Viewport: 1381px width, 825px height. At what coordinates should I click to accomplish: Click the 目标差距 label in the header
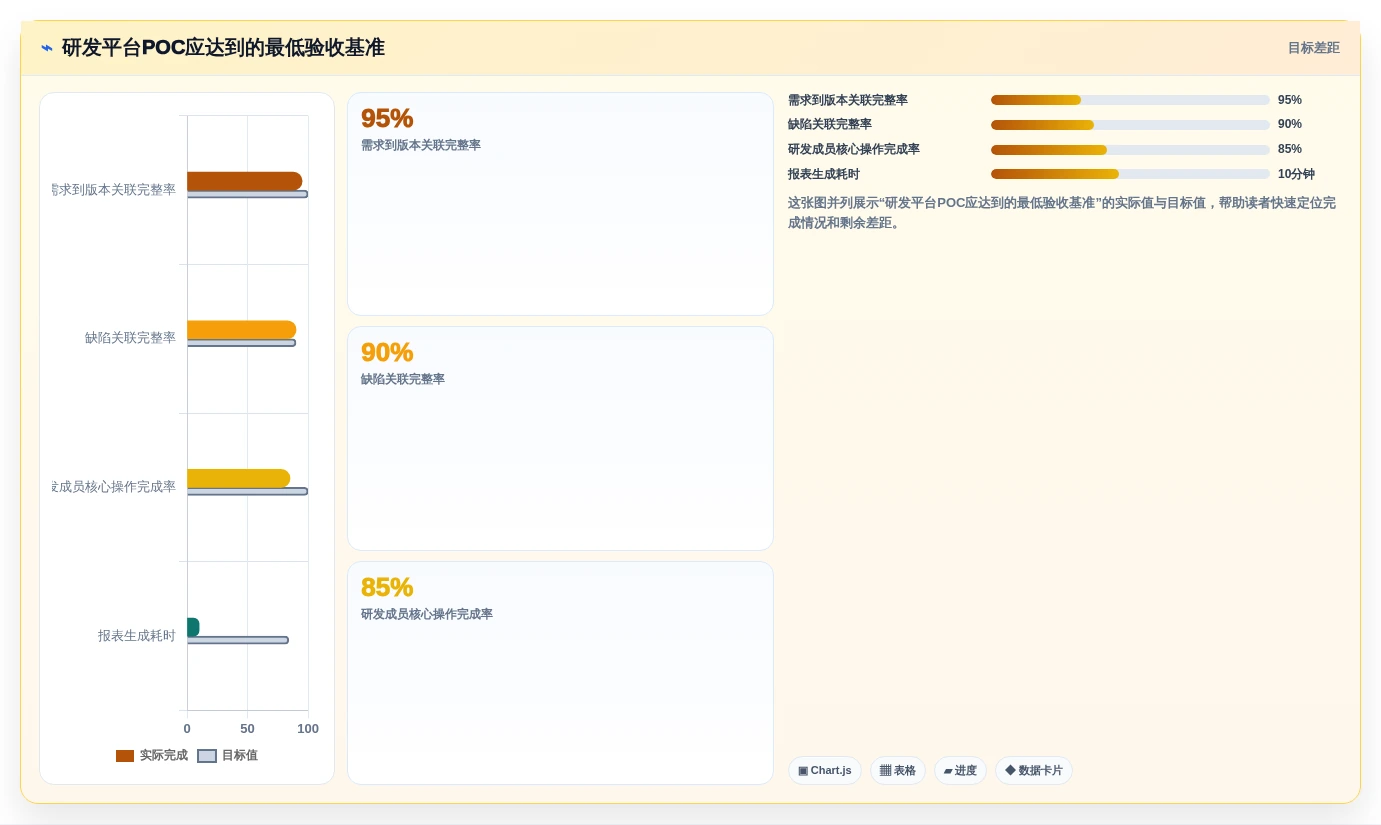coord(1313,48)
